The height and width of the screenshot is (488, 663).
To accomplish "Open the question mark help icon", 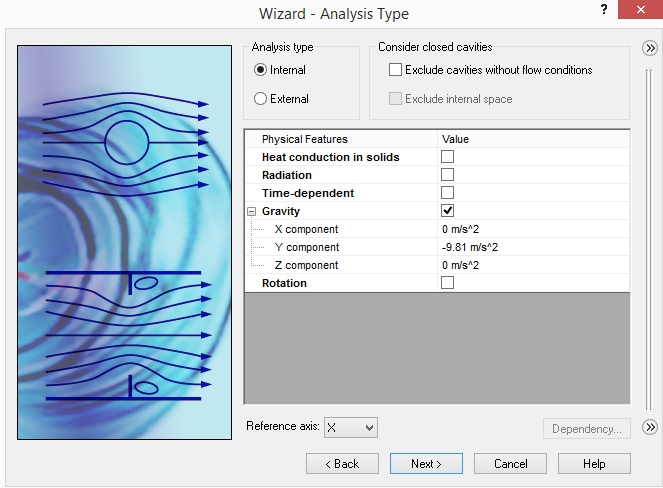I will pos(604,9).
